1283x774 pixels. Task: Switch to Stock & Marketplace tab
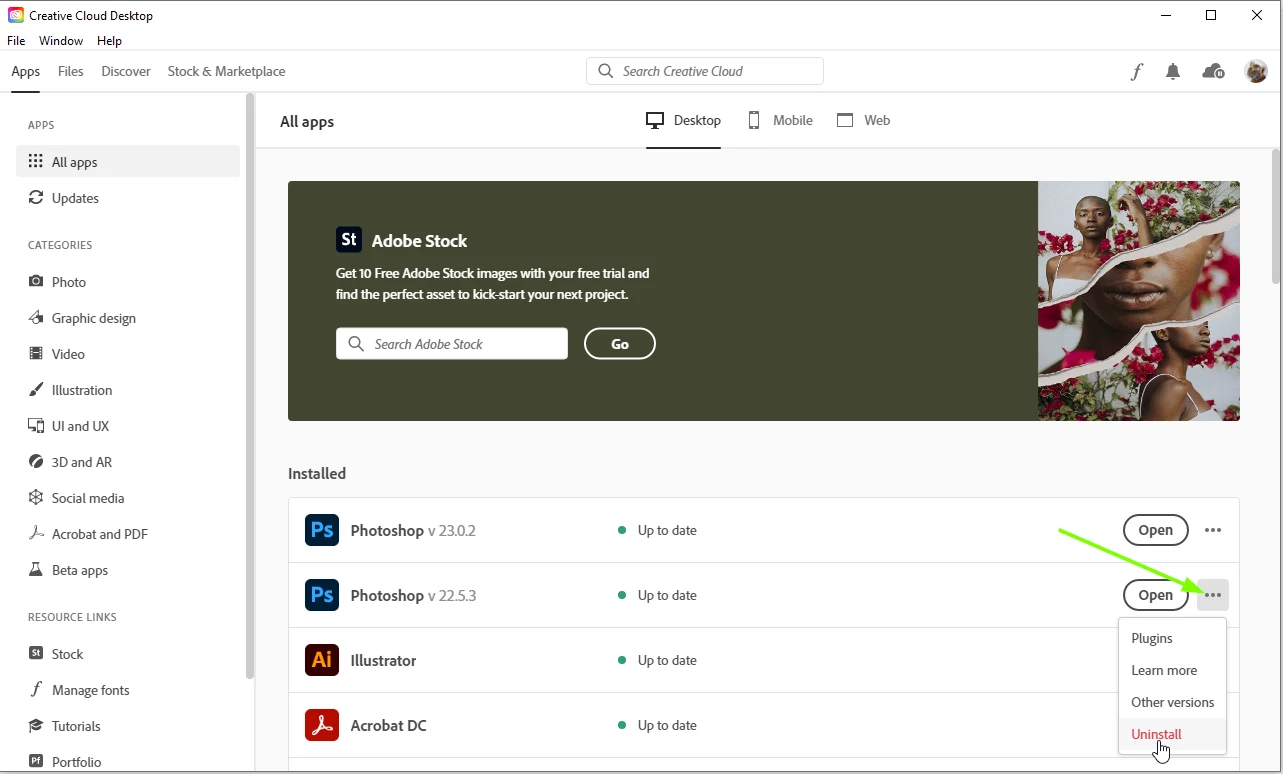tap(226, 71)
